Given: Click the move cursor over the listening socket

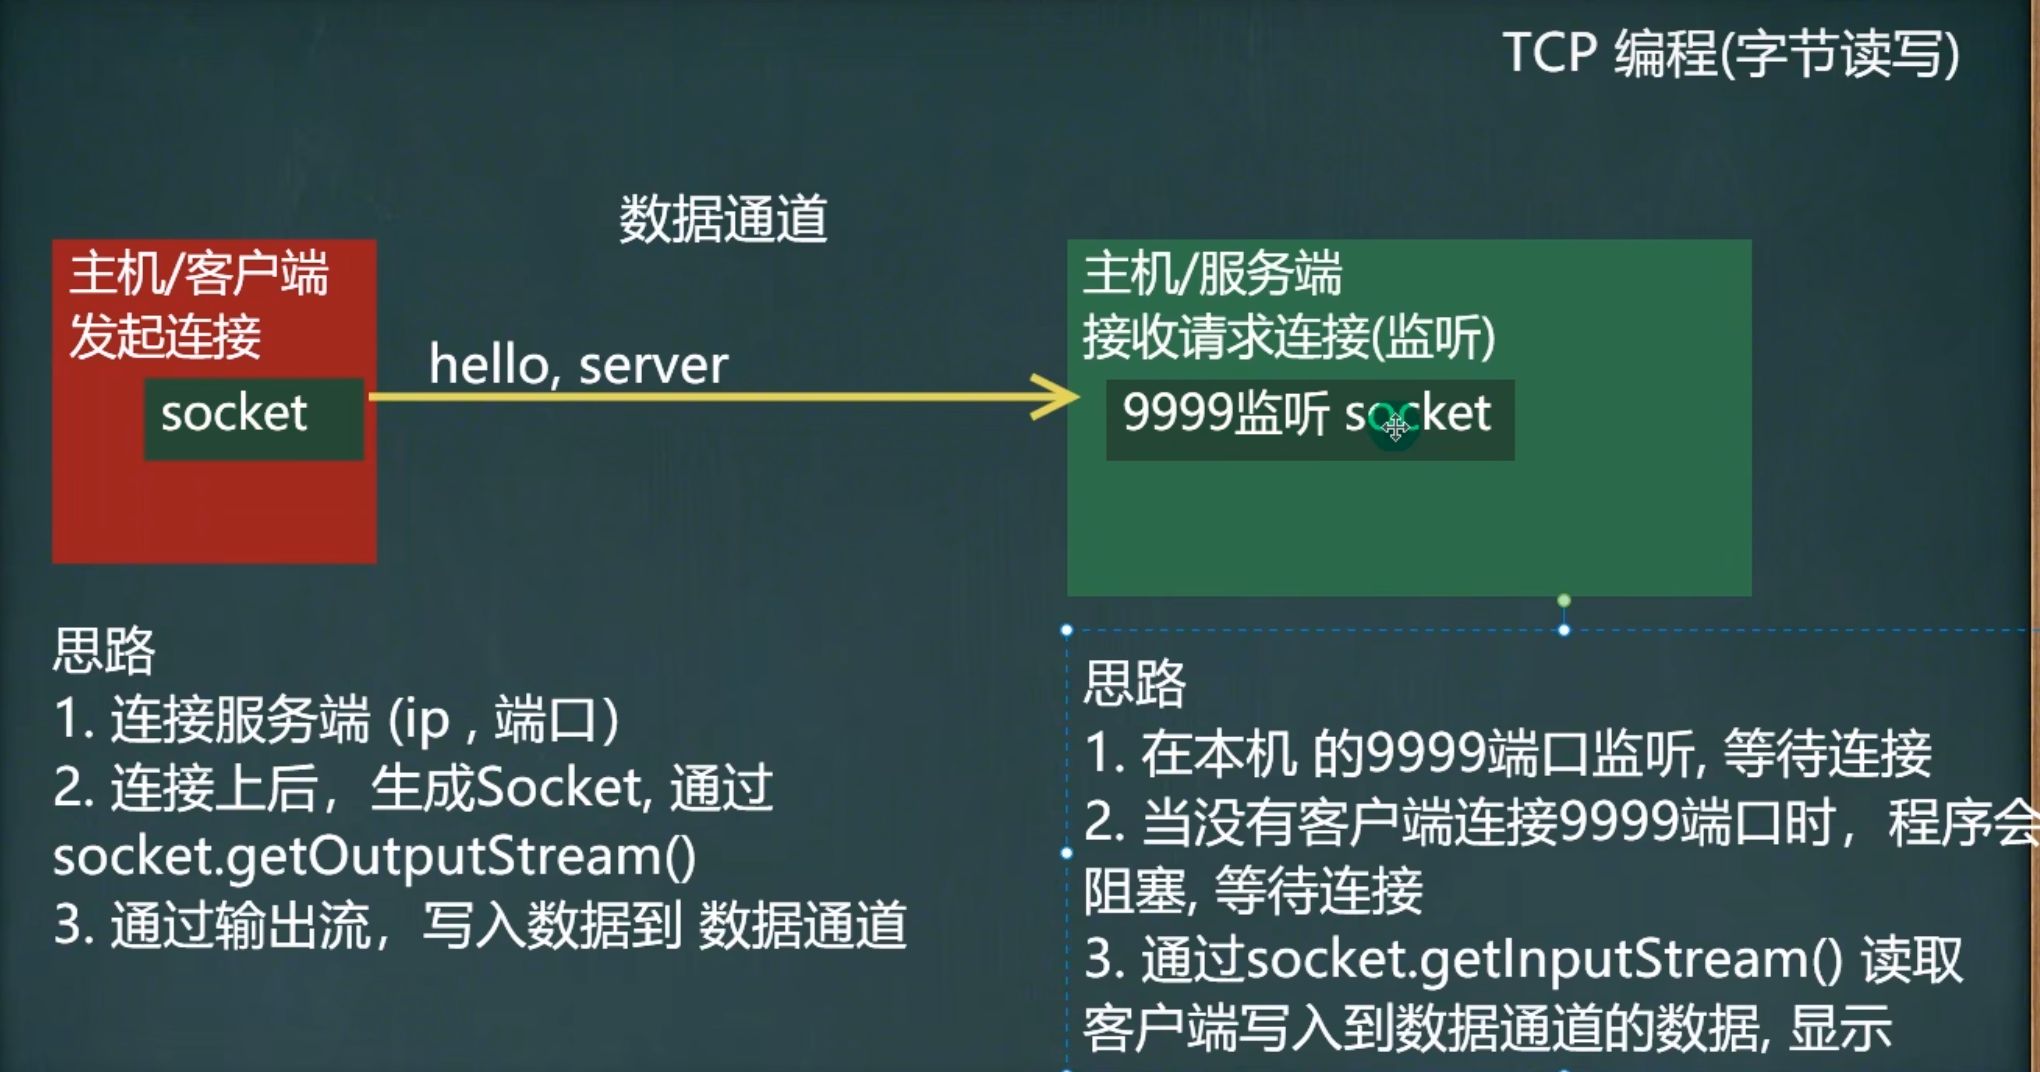Looking at the screenshot, I should [1396, 427].
